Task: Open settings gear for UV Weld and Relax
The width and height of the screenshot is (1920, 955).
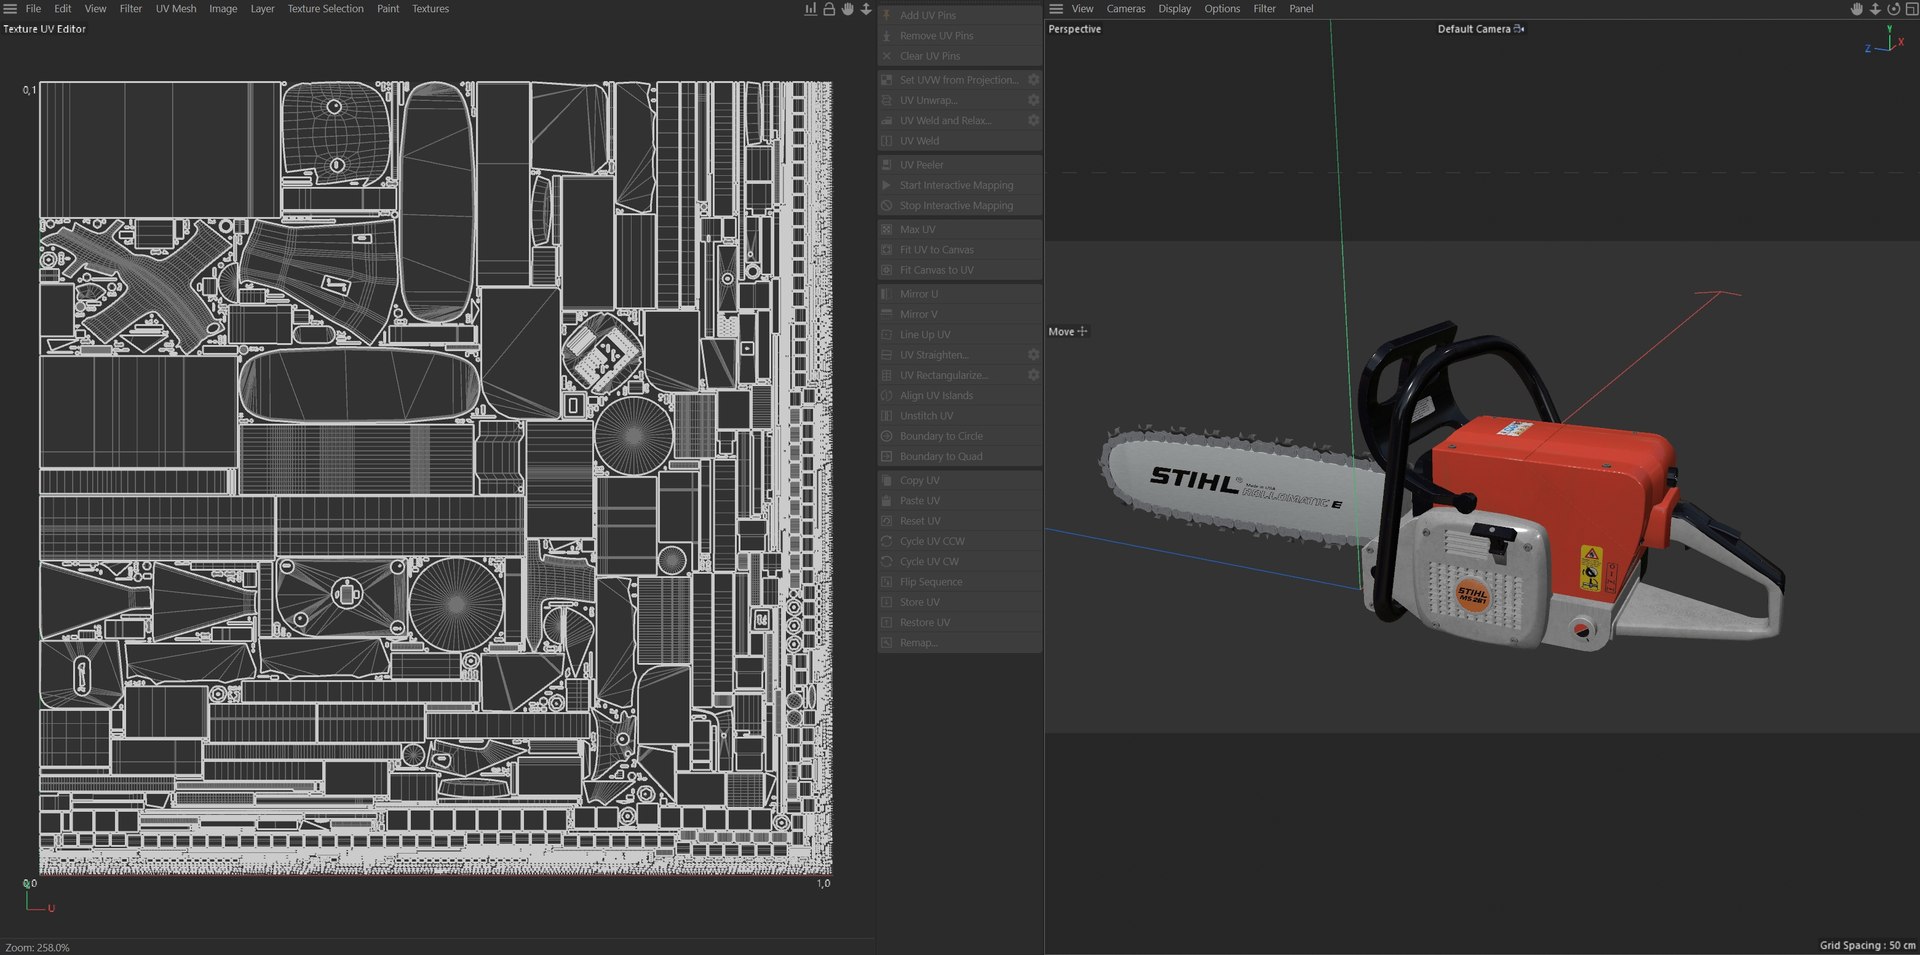Action: [x=1033, y=120]
